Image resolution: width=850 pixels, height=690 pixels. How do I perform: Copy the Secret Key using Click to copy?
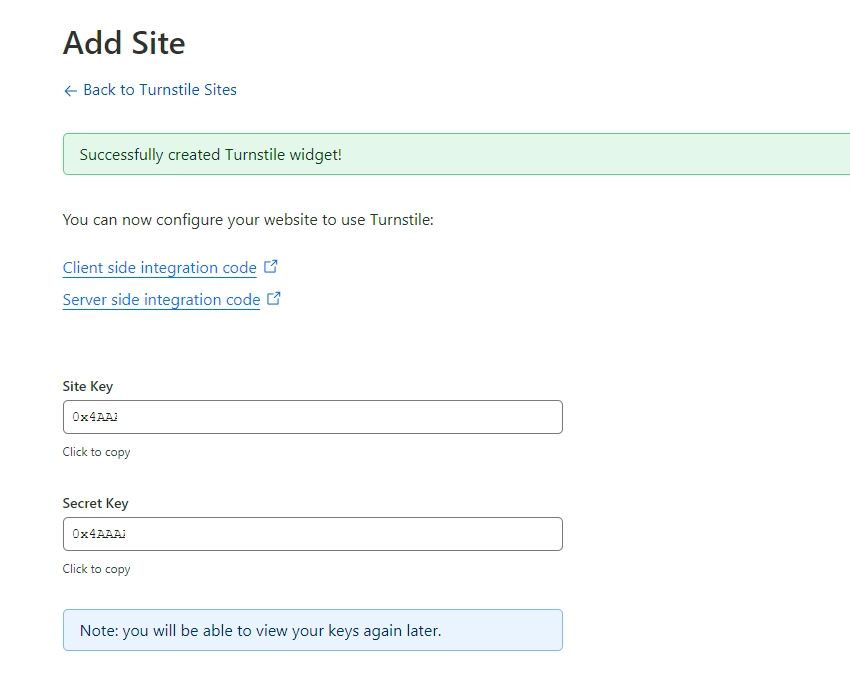[x=96, y=568]
